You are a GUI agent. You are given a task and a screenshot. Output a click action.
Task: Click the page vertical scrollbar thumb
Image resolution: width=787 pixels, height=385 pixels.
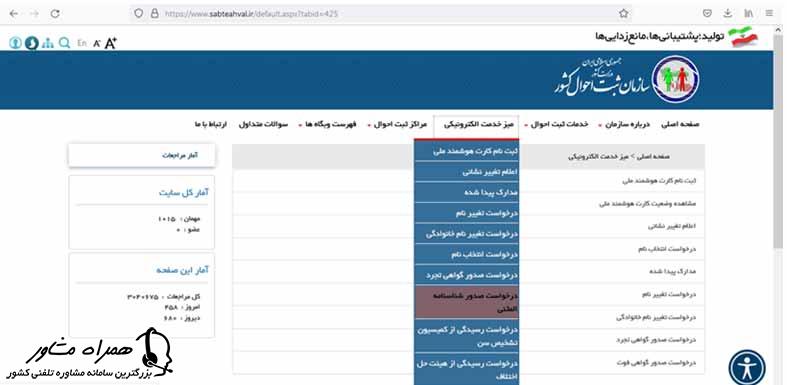click(779, 142)
